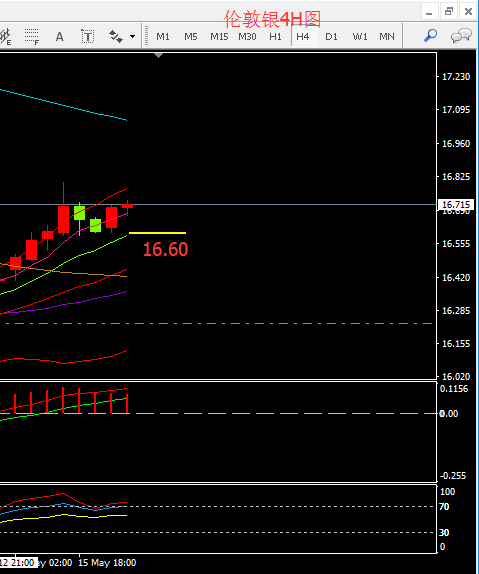Screen dimensions: 479x574
Task: Click the 0.1156 MACD scale value
Action: click(x=454, y=389)
